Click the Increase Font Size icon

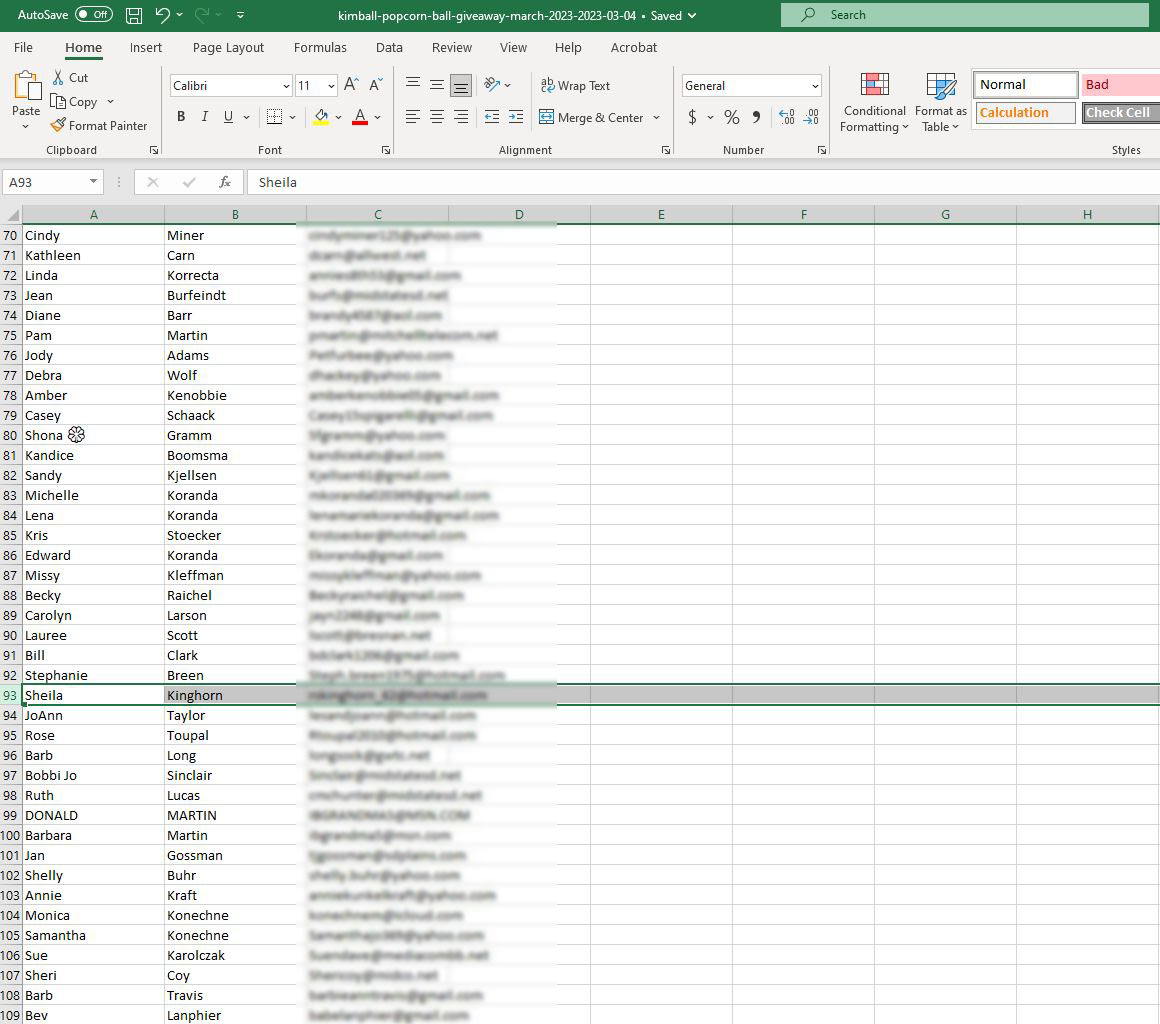click(x=351, y=86)
